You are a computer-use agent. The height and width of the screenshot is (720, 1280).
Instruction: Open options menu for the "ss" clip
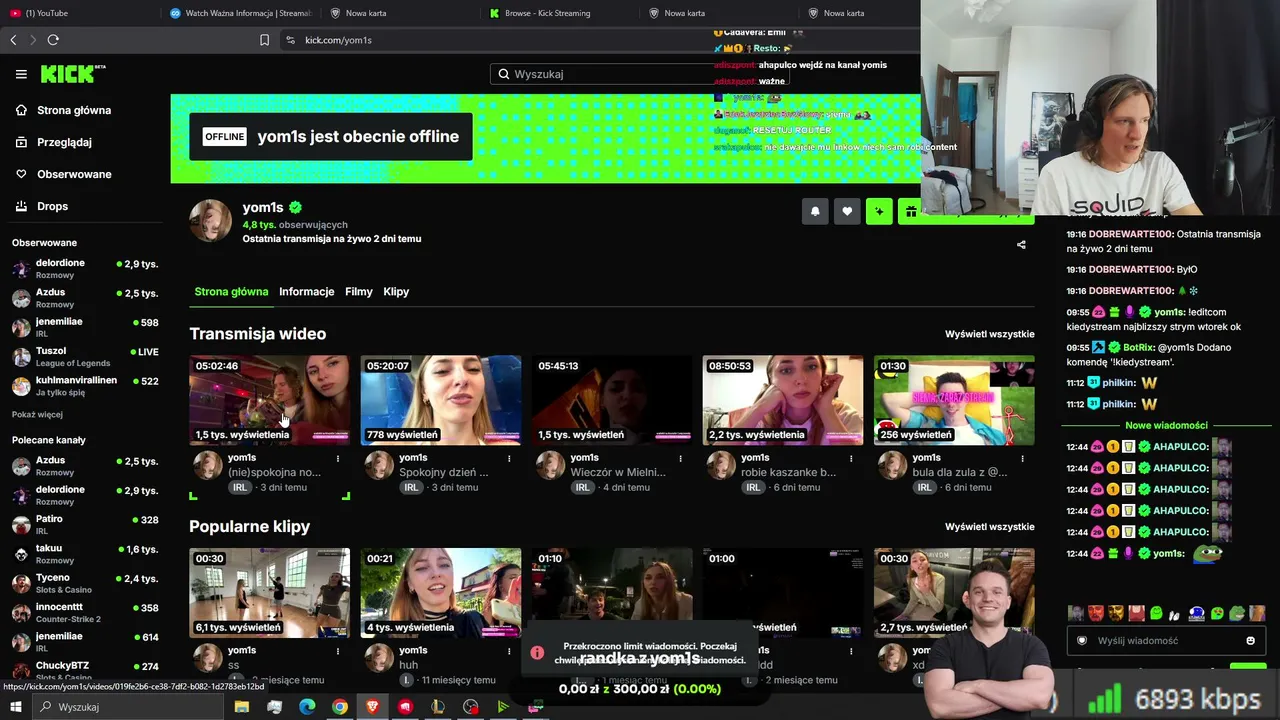[x=338, y=652]
